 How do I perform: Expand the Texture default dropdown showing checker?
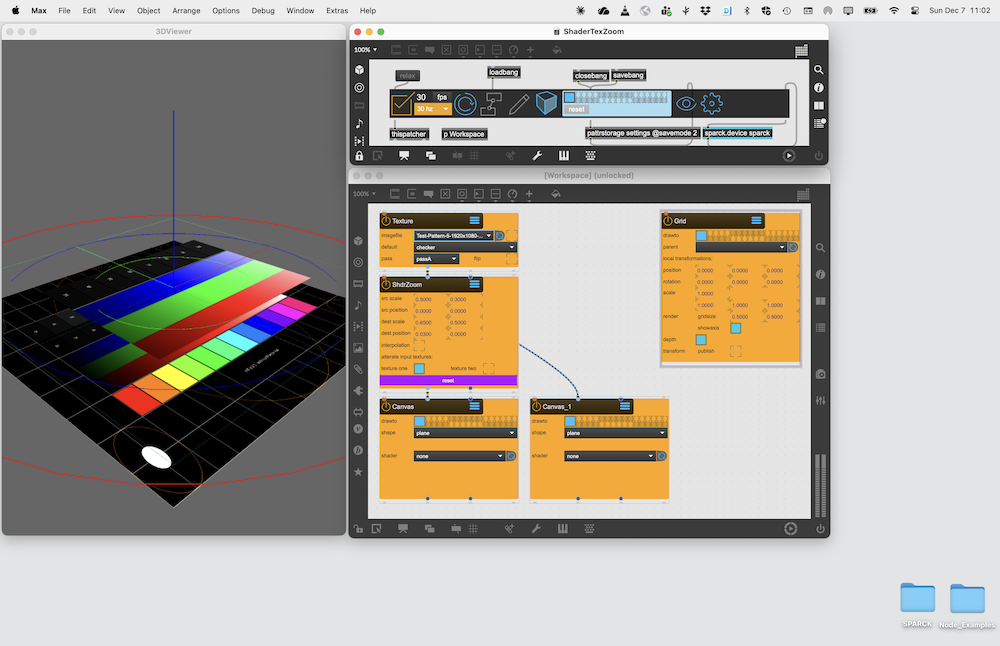465,247
